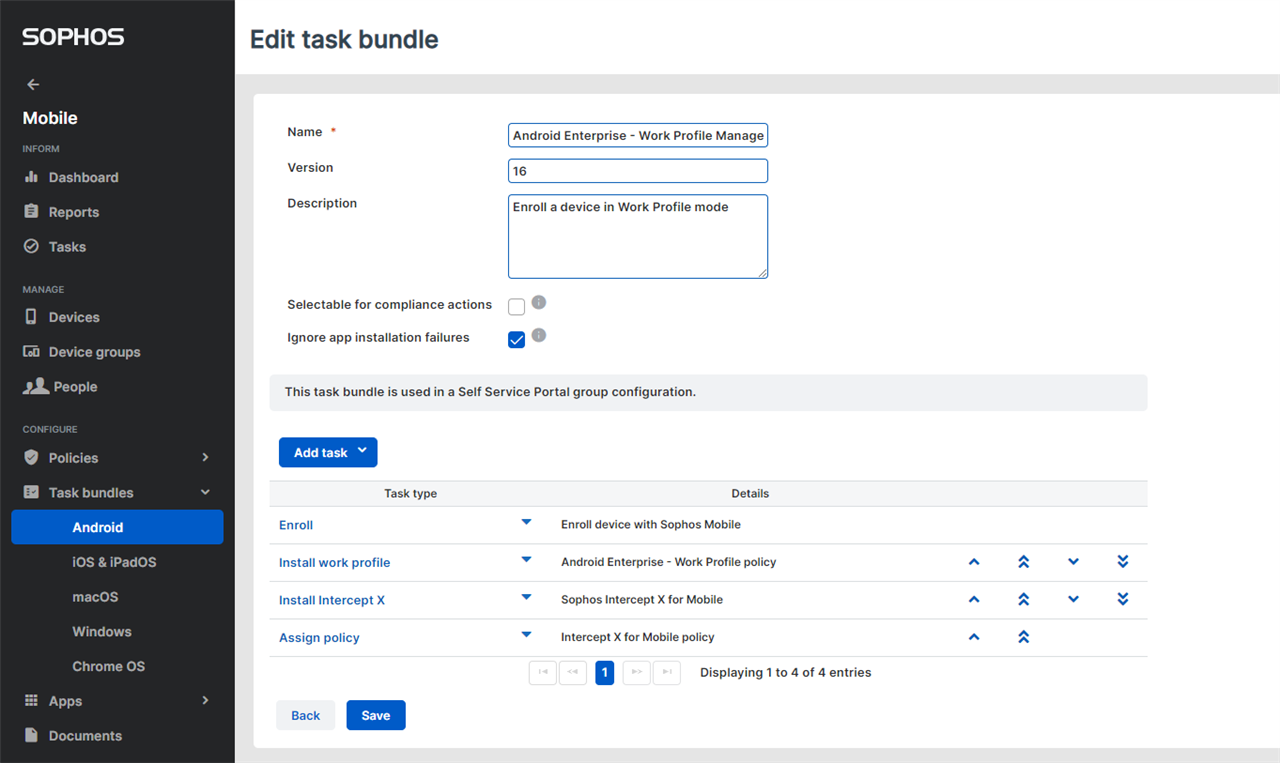This screenshot has width=1280, height=763.
Task: Click the Description text area
Action: (x=638, y=236)
